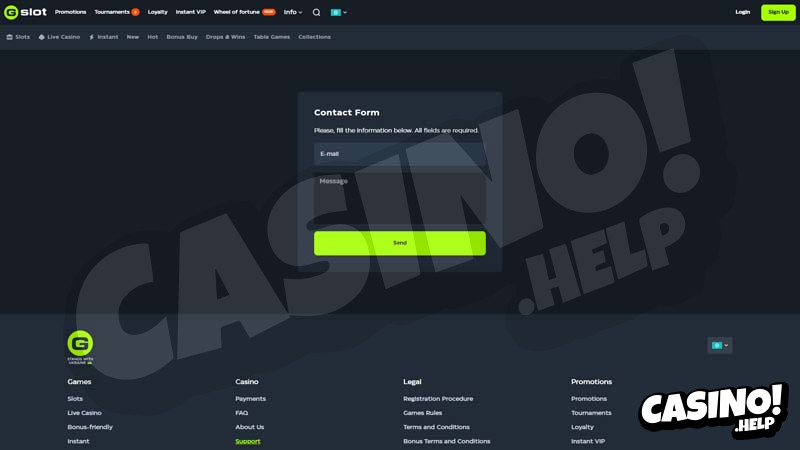Viewport: 800px width, 450px height.
Task: Open footer Tournaments link
Action: 591,413
